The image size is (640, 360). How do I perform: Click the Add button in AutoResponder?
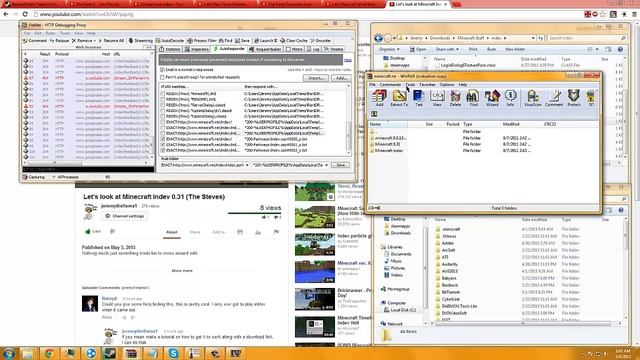click(x=341, y=78)
